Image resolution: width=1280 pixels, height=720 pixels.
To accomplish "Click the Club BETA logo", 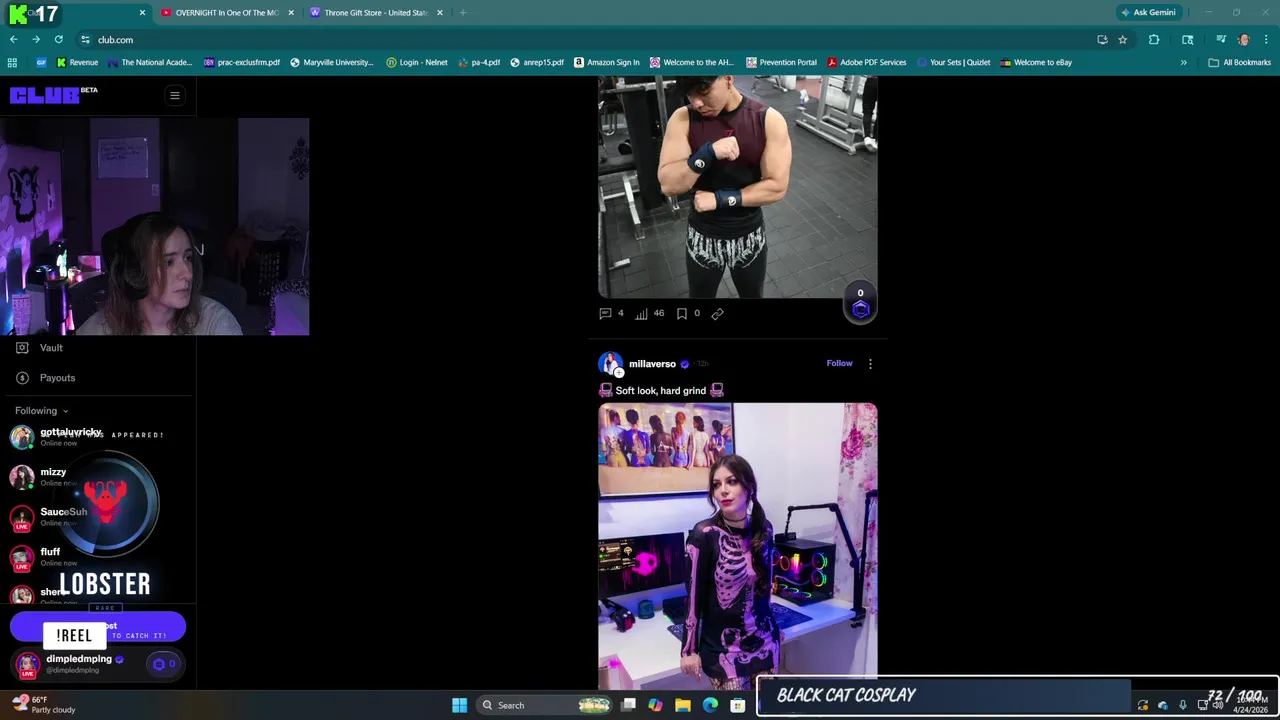I will (x=54, y=95).
